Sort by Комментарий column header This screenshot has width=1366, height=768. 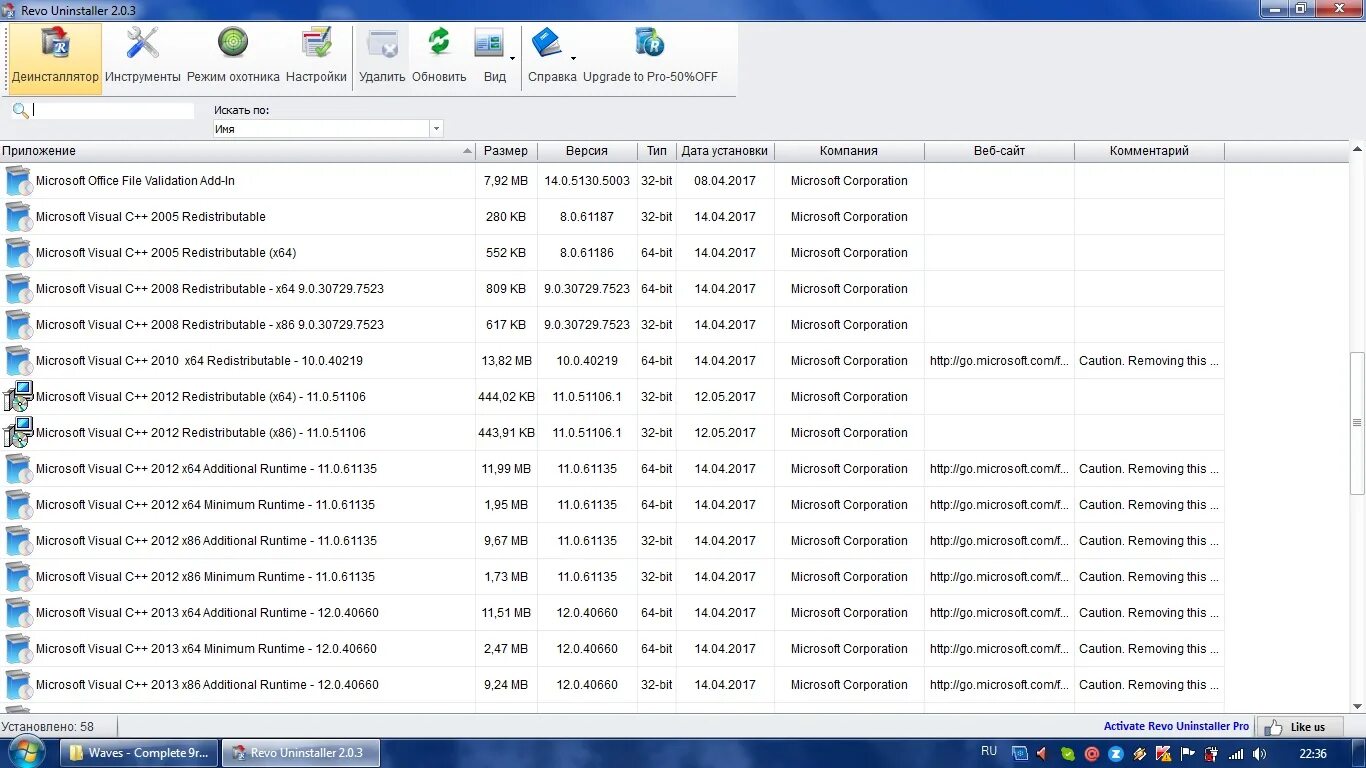[x=1149, y=151]
